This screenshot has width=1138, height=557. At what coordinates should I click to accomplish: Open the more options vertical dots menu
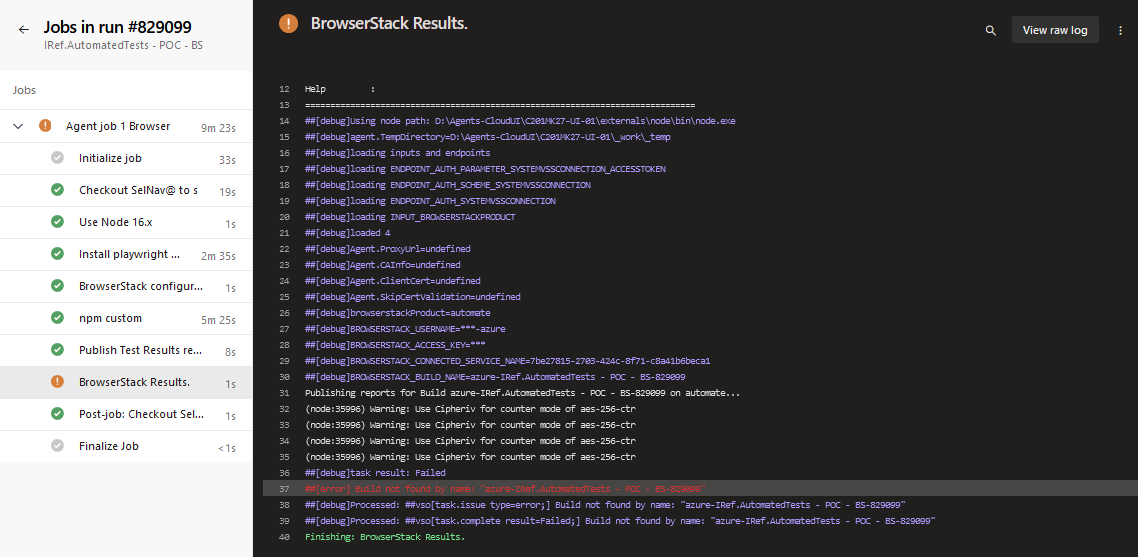[x=1120, y=30]
